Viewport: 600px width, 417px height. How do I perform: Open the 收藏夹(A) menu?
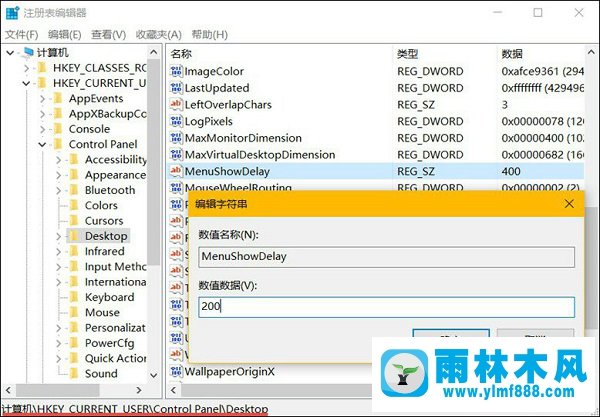pyautogui.click(x=158, y=35)
